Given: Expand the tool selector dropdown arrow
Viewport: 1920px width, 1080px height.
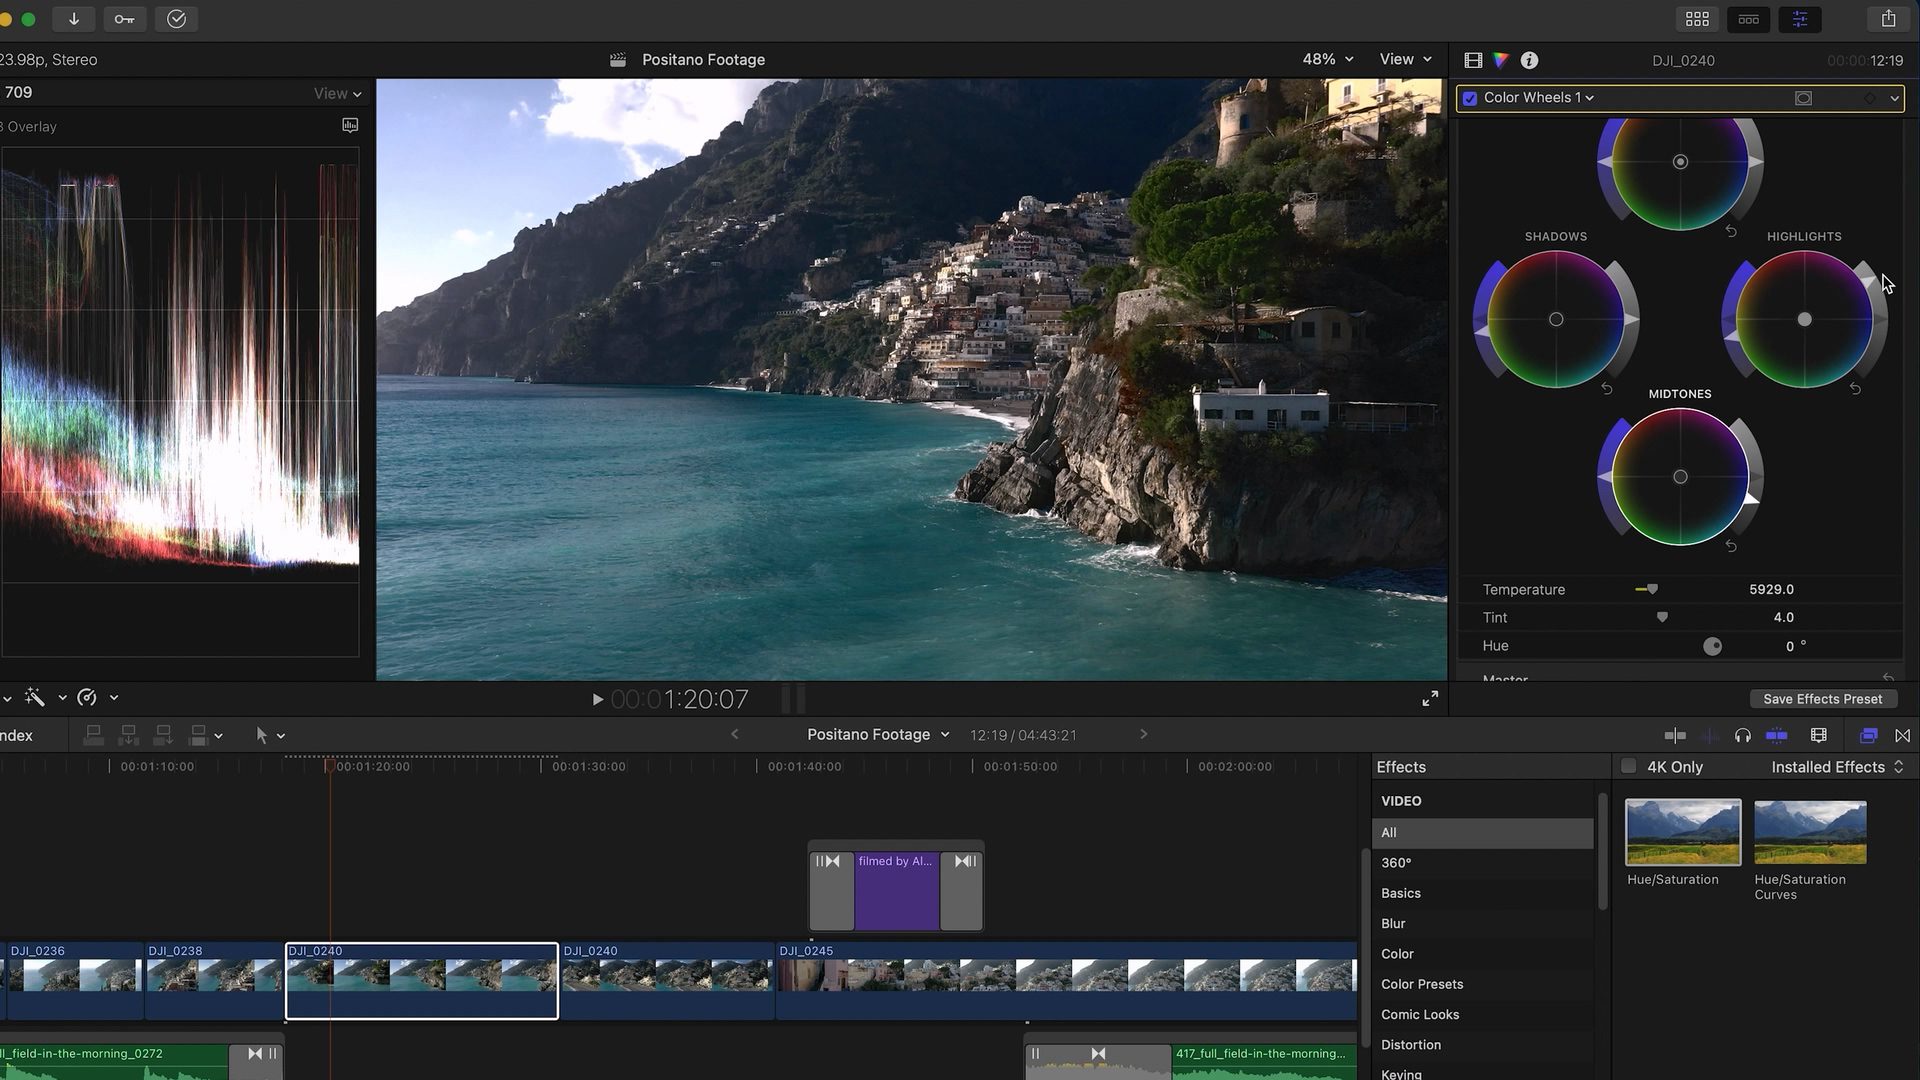Looking at the screenshot, I should pyautogui.click(x=281, y=736).
